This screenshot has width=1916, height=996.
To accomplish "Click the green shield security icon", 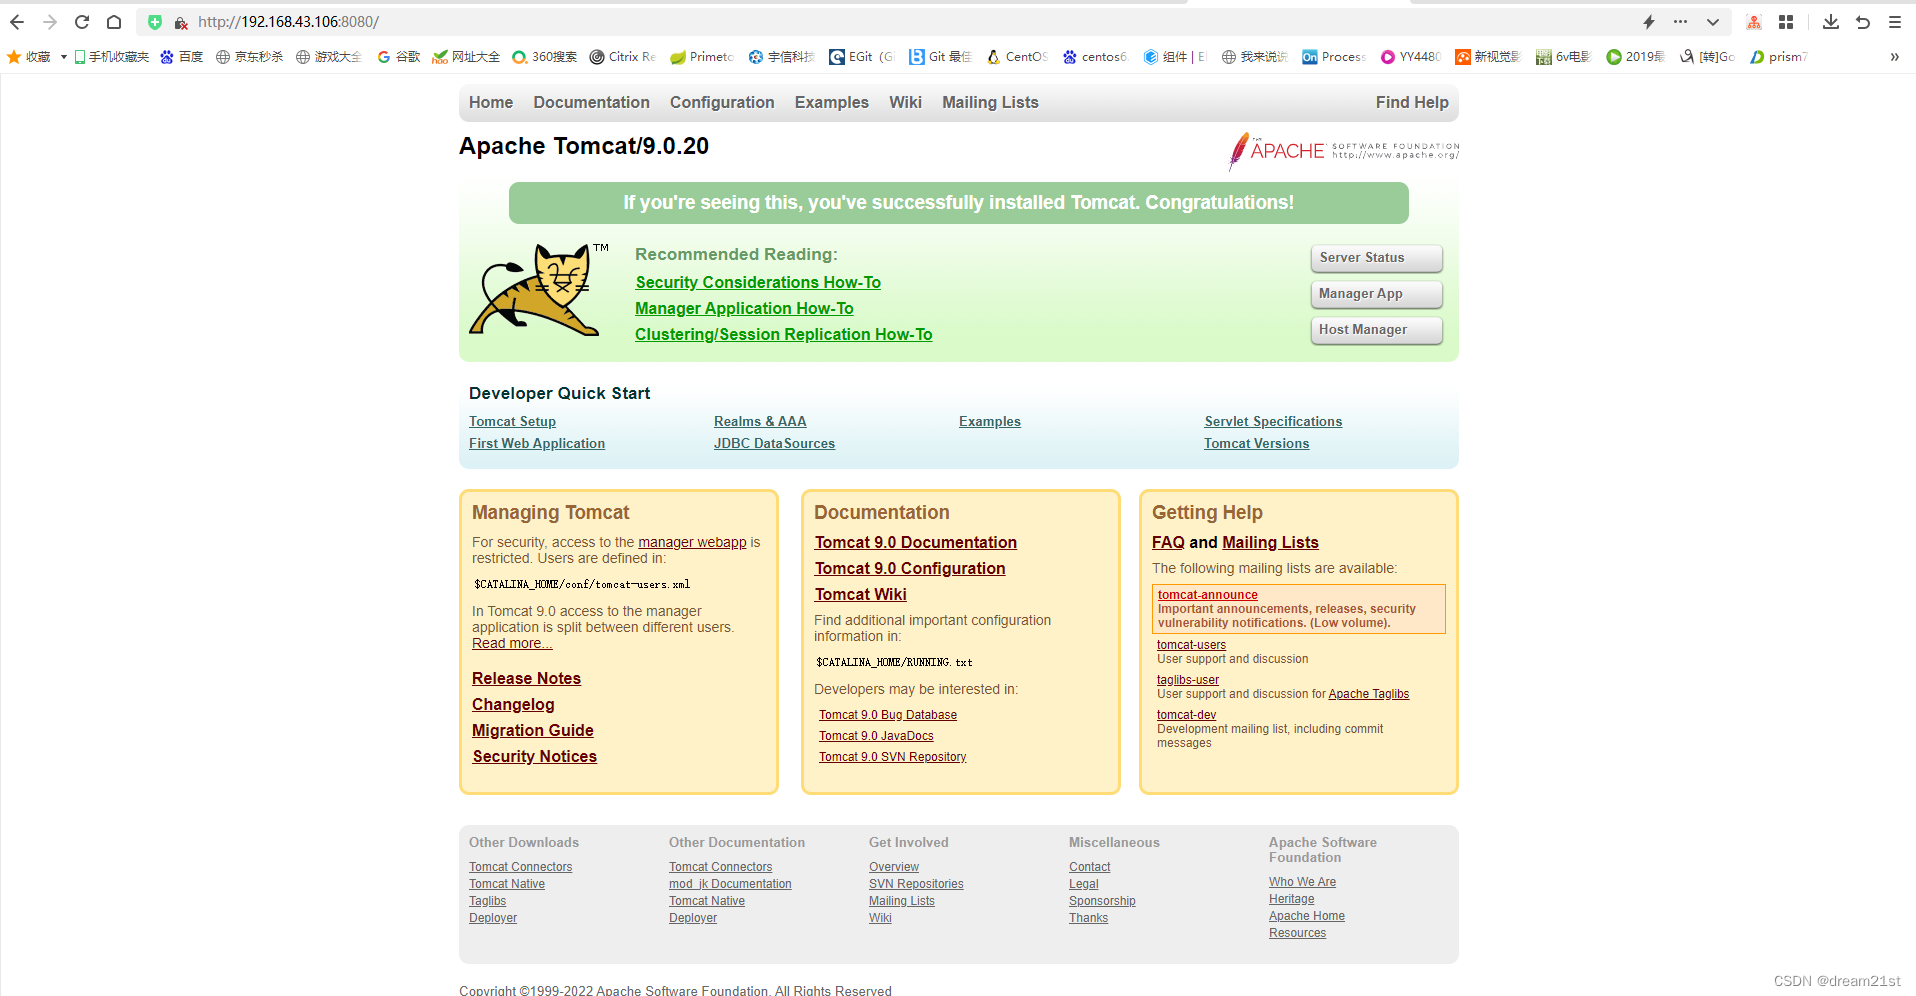I will 155,22.
